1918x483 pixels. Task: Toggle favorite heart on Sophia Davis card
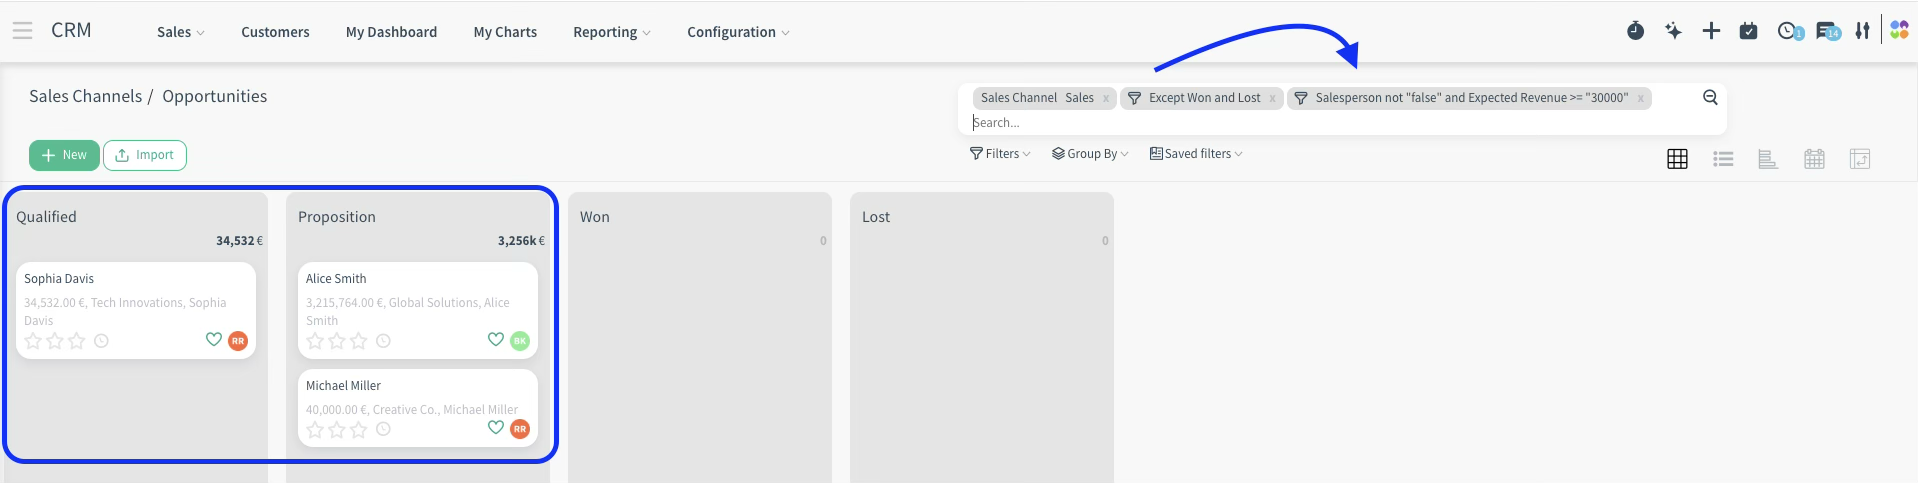[x=213, y=340]
